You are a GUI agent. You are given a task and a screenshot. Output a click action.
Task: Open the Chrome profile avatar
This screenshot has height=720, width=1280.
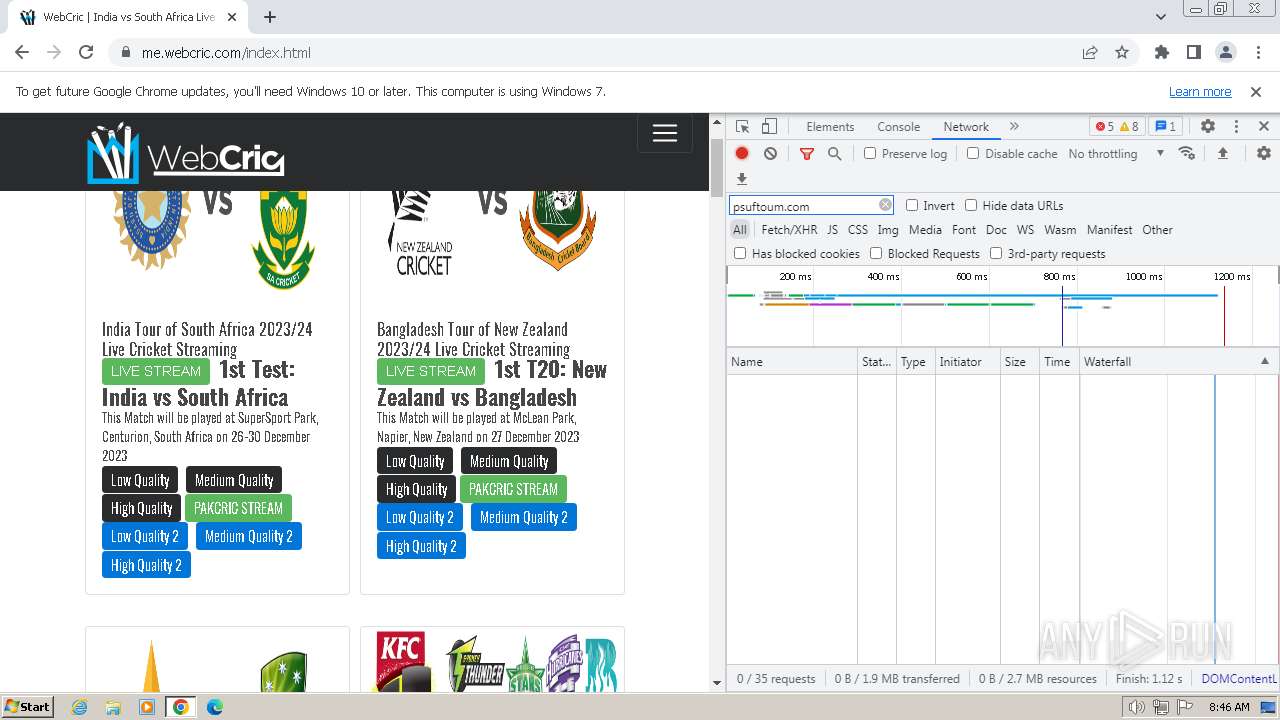click(1226, 53)
